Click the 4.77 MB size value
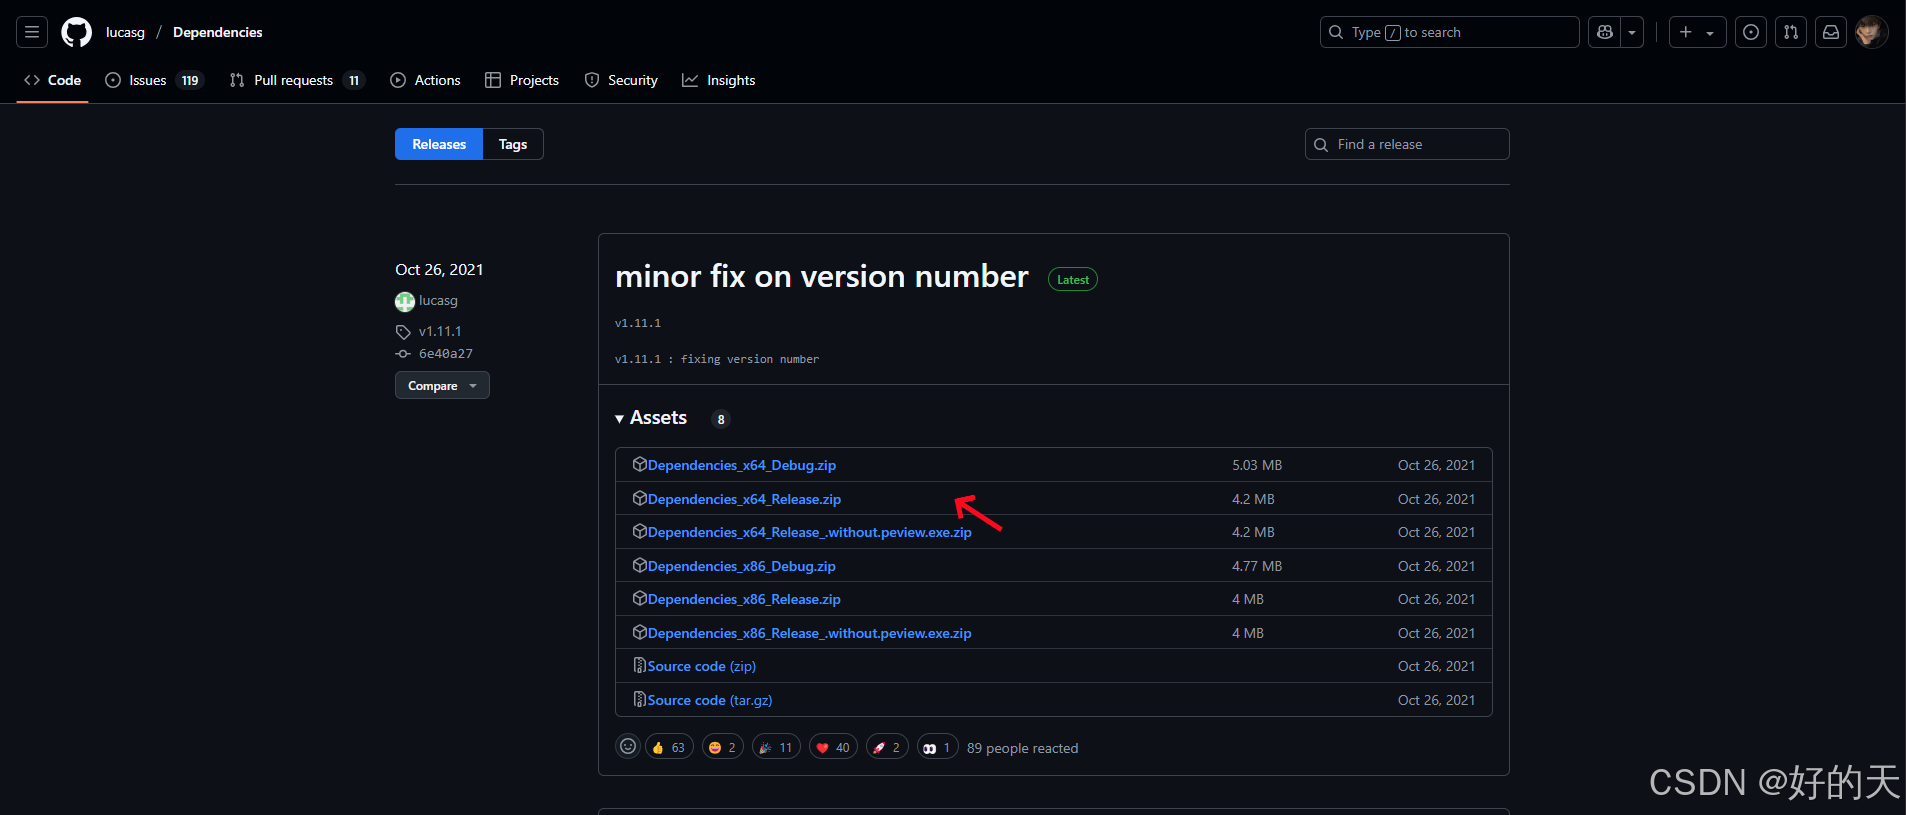Image resolution: width=1906 pixels, height=815 pixels. tap(1257, 566)
